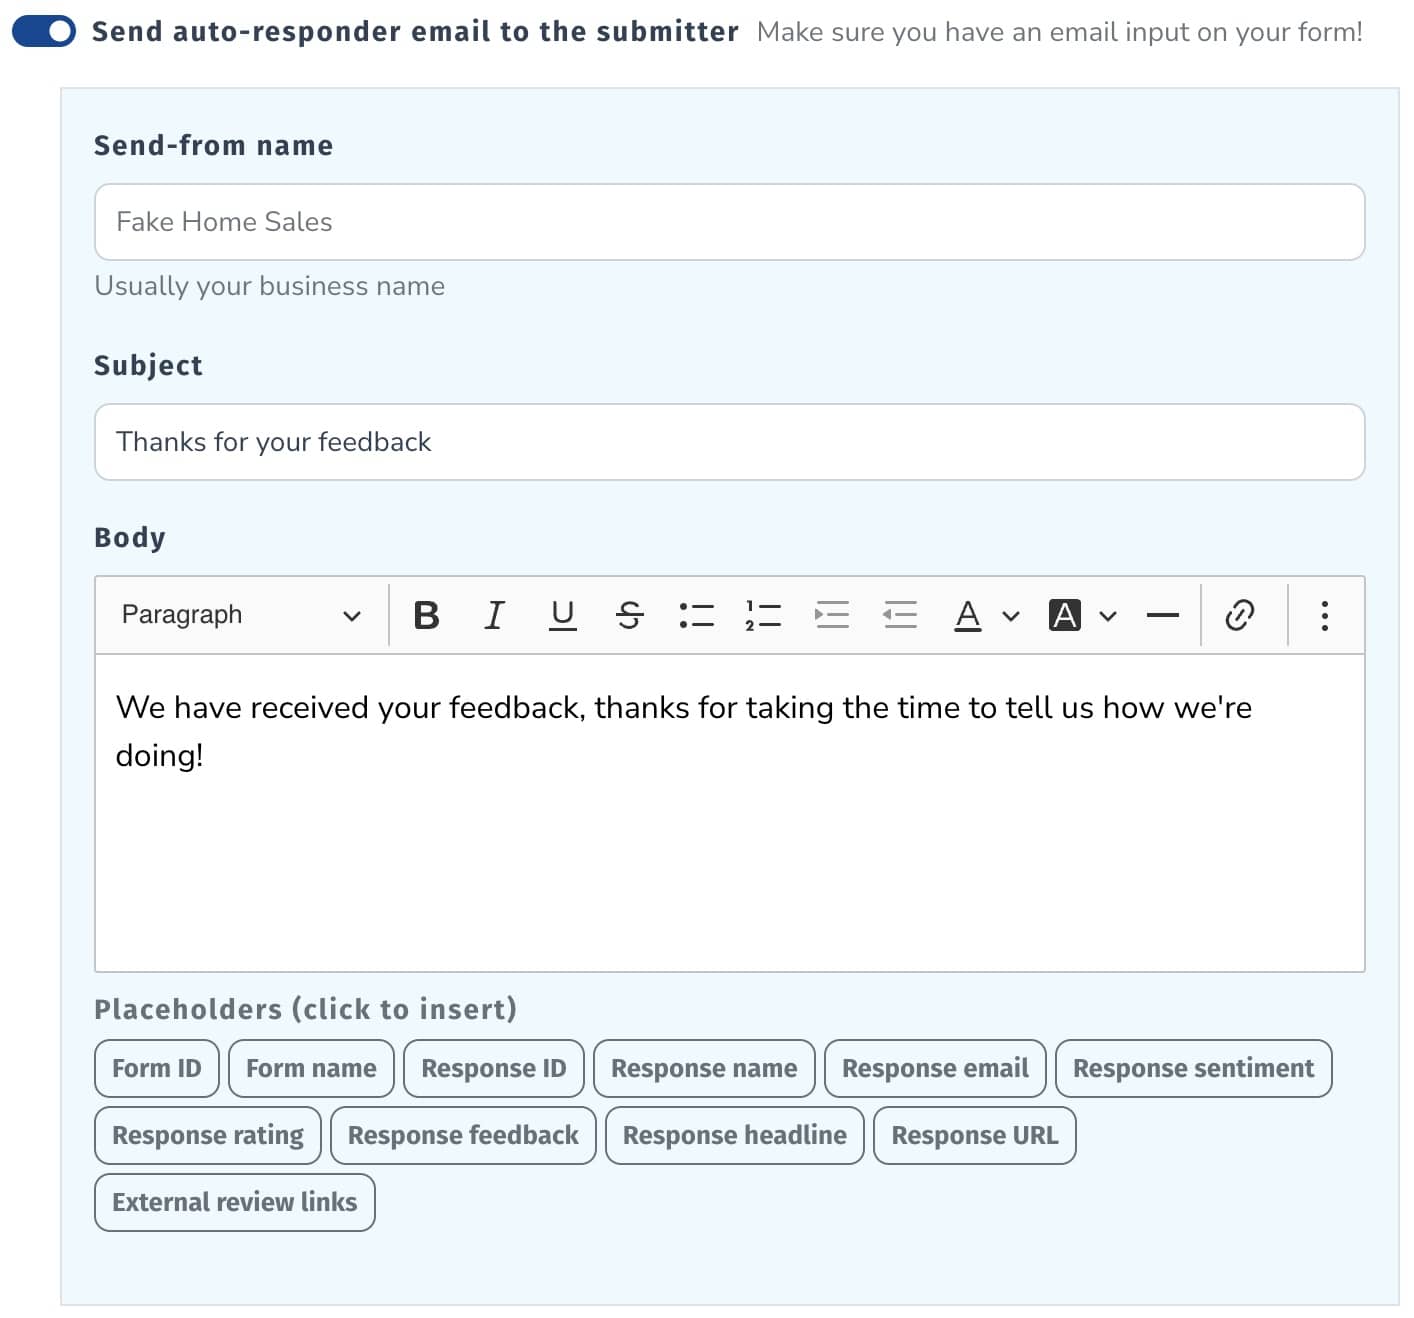Insert the Form ID placeholder
This screenshot has width=1414, height=1318.
coord(156,1068)
